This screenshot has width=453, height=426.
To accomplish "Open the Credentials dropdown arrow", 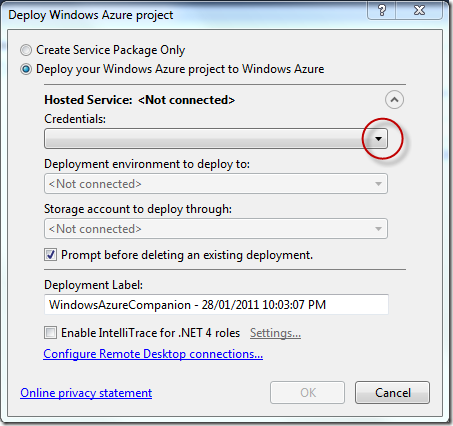I will pyautogui.click(x=378, y=138).
